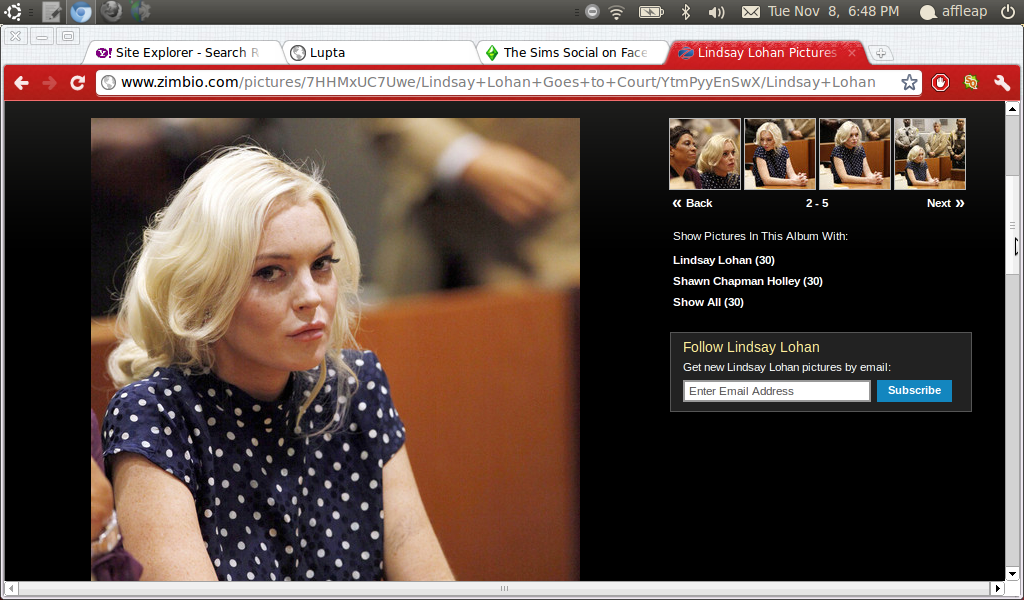Open the mail envelope messaging menu

point(750,12)
